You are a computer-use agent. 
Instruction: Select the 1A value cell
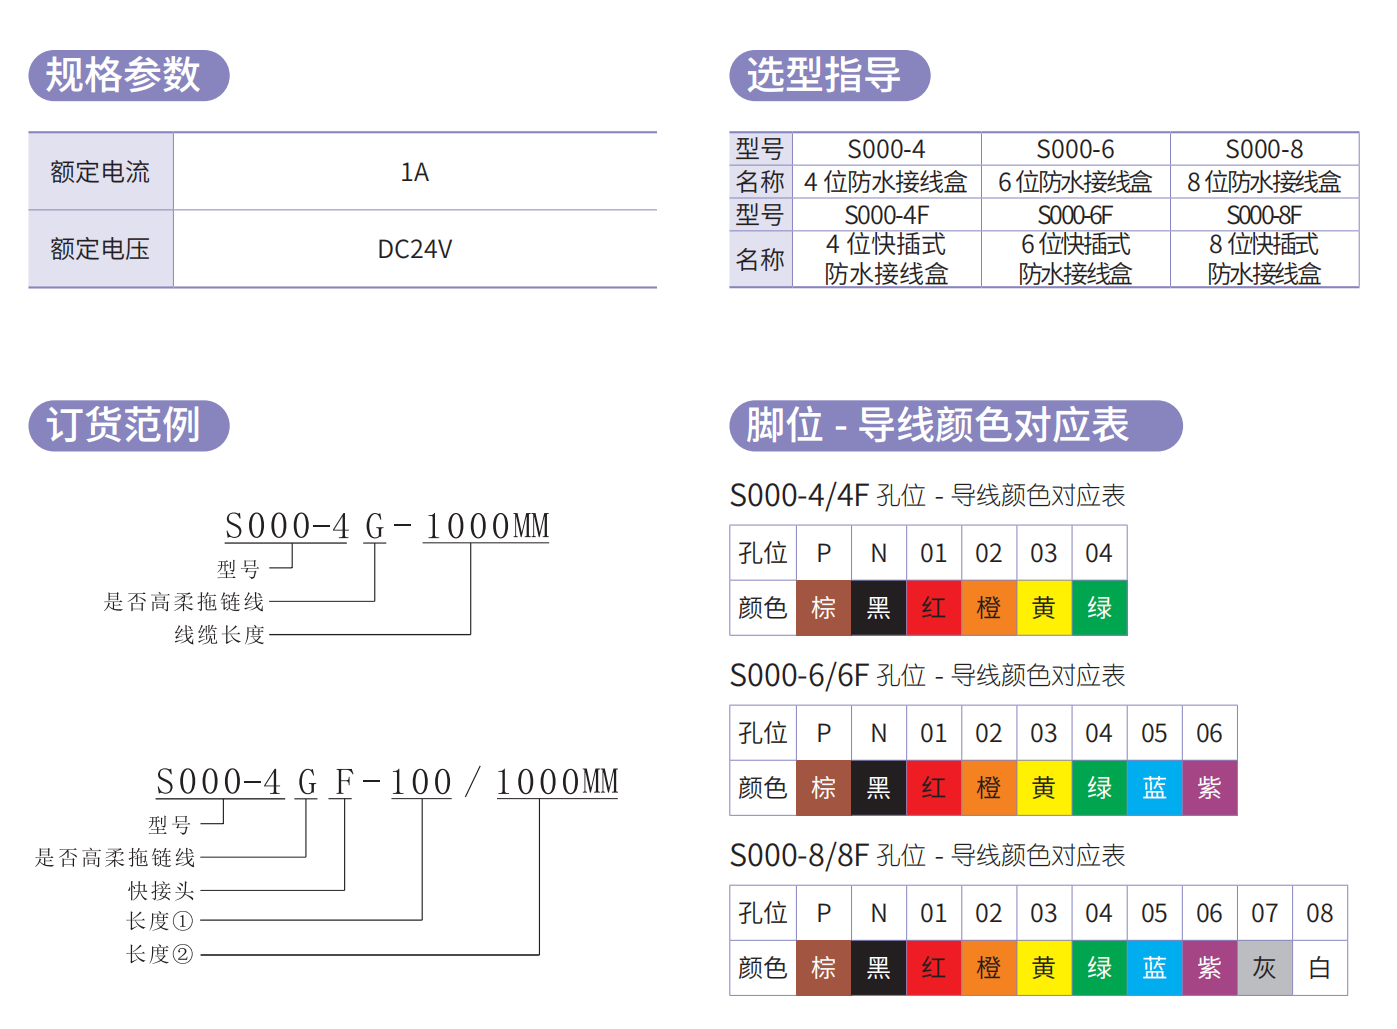click(415, 172)
